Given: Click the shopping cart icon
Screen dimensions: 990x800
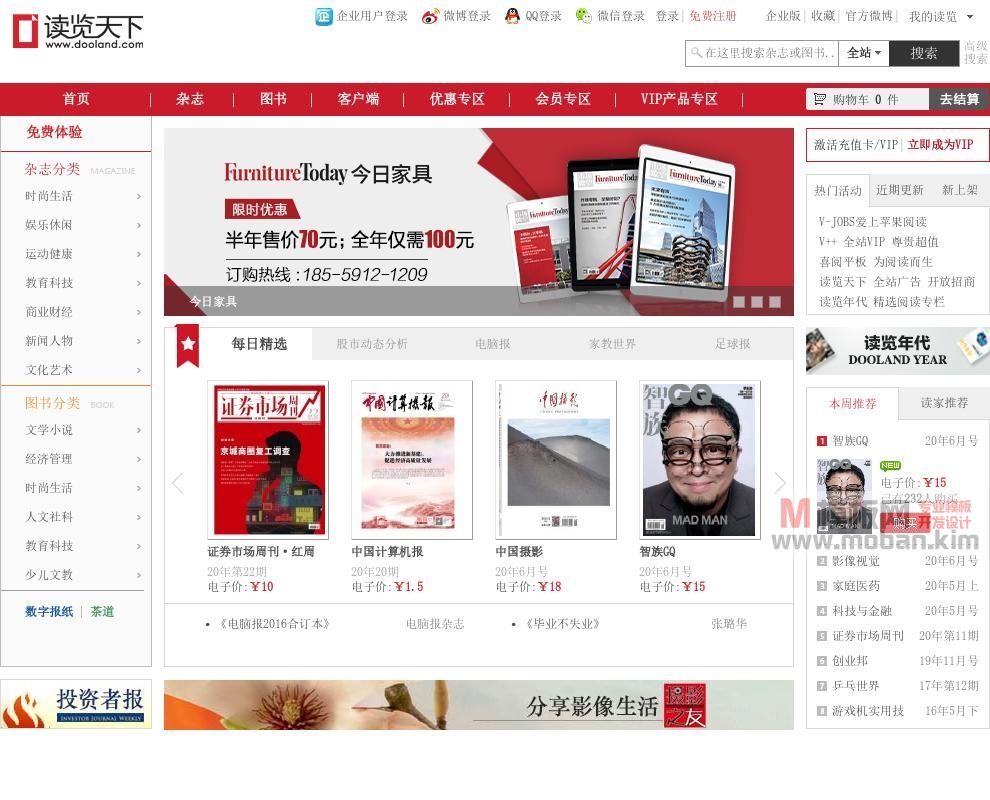Looking at the screenshot, I should click(x=820, y=99).
